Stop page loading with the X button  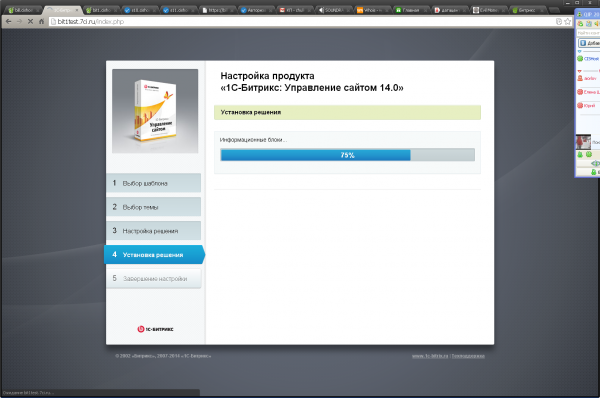click(x=30, y=21)
